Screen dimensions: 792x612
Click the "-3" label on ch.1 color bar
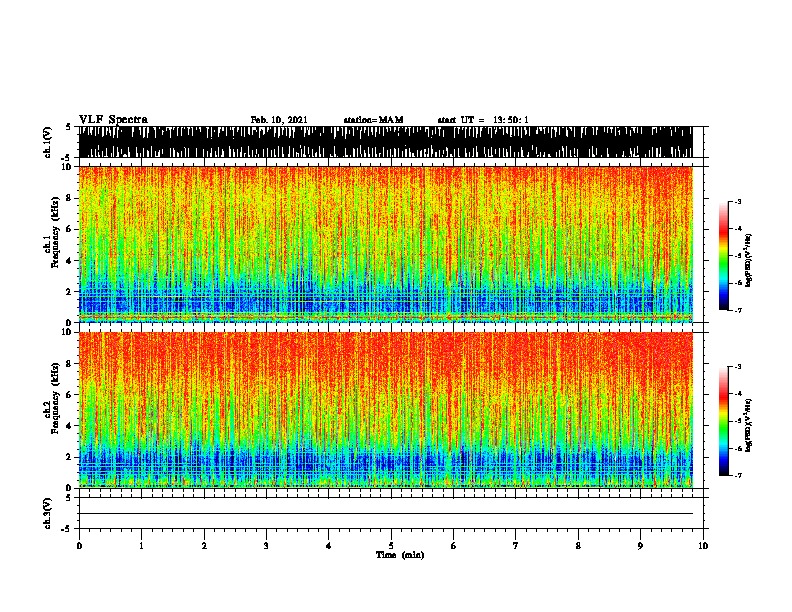737,201
